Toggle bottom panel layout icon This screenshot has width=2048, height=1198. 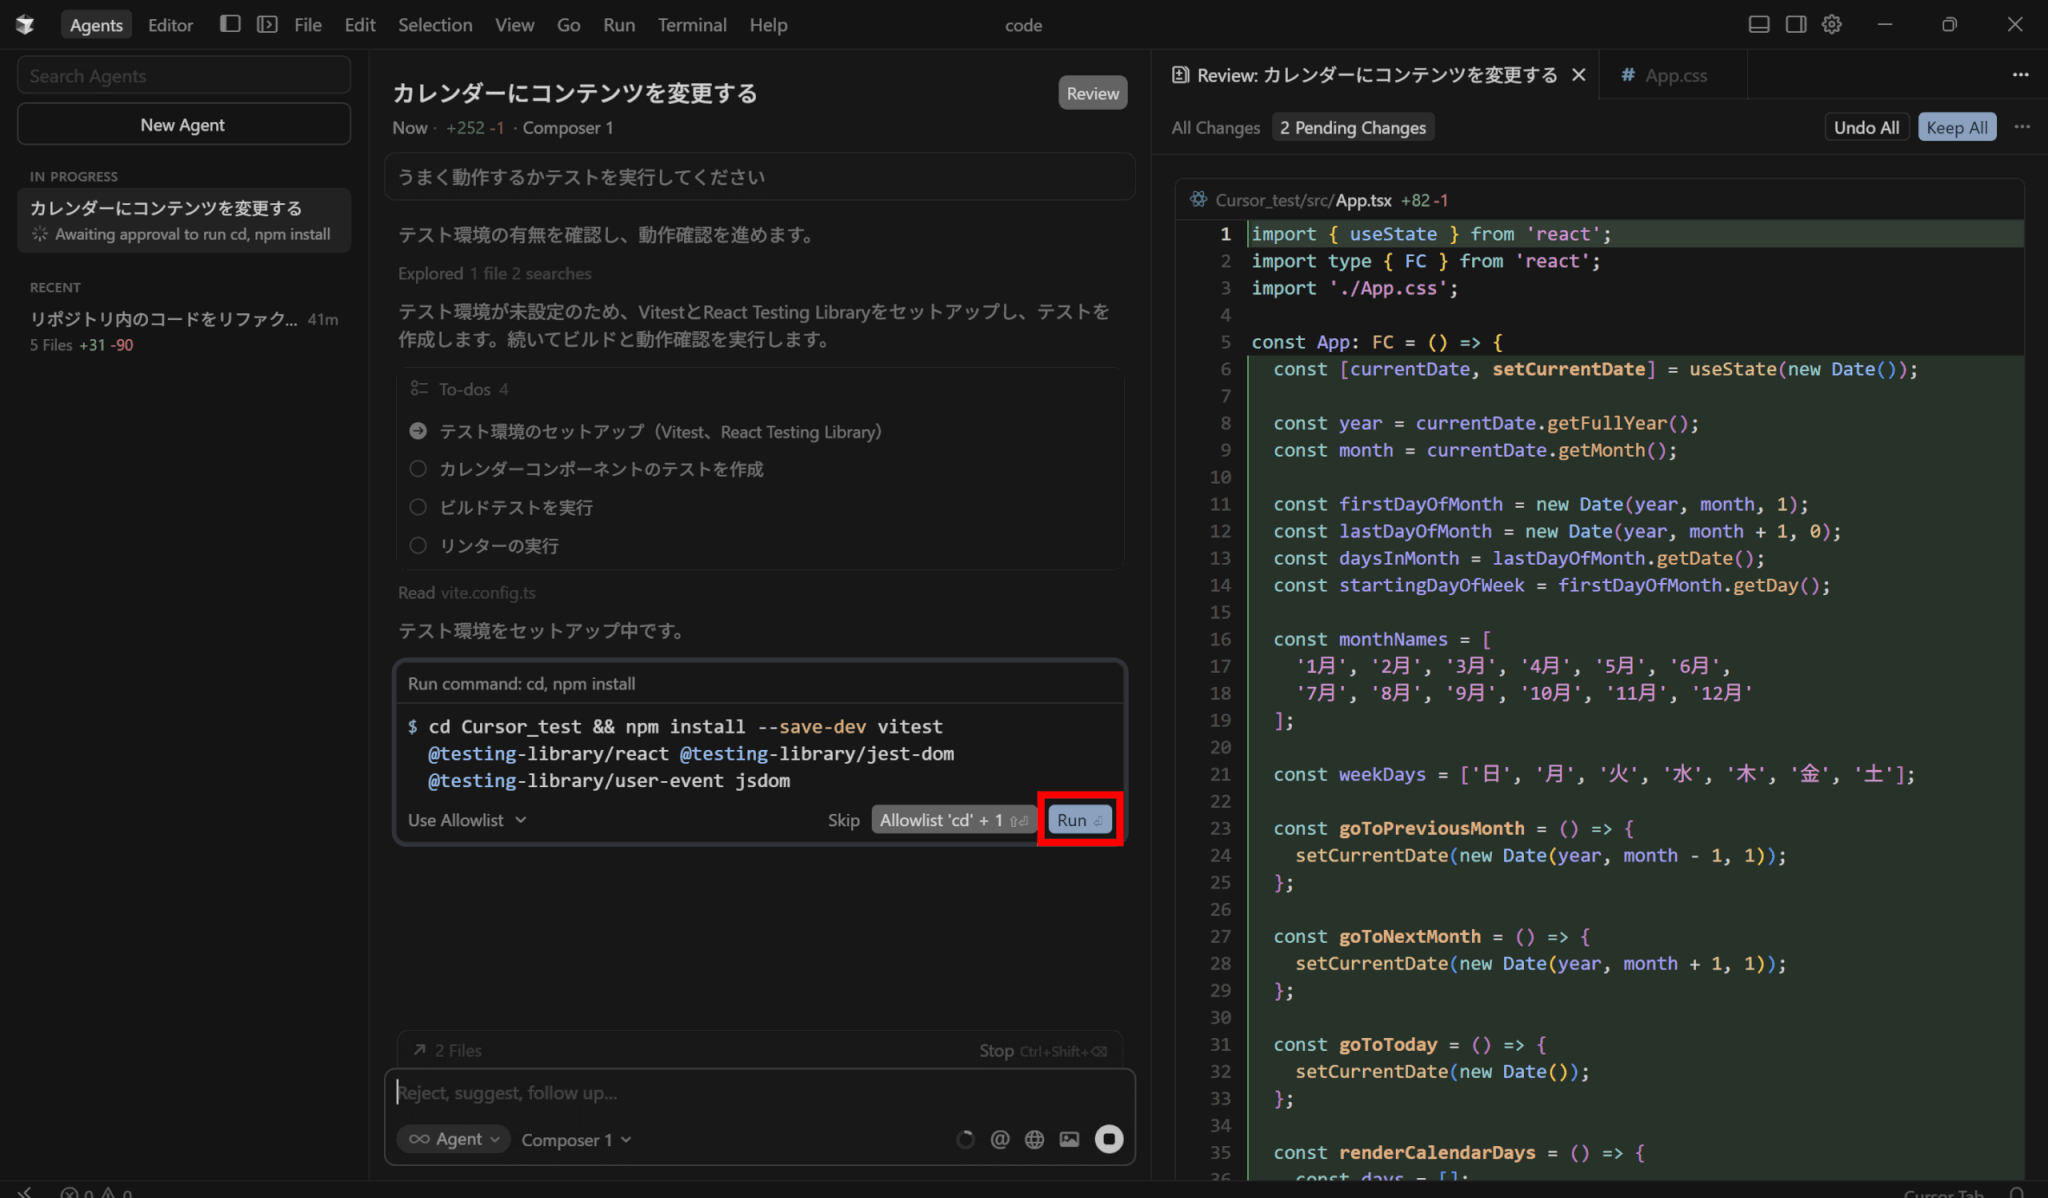1759,24
